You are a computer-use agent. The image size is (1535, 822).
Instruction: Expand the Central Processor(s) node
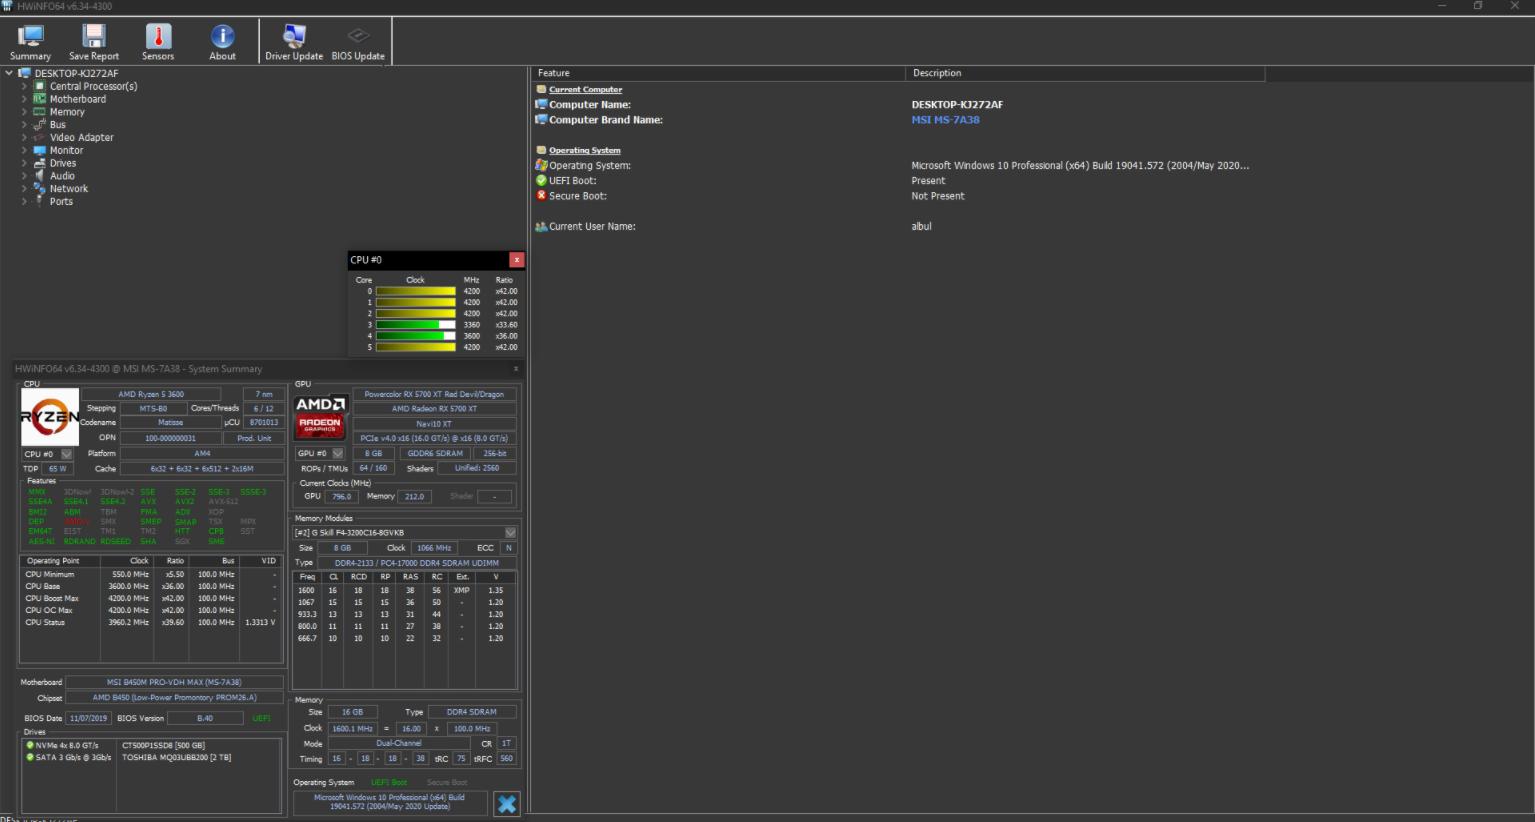[24, 86]
